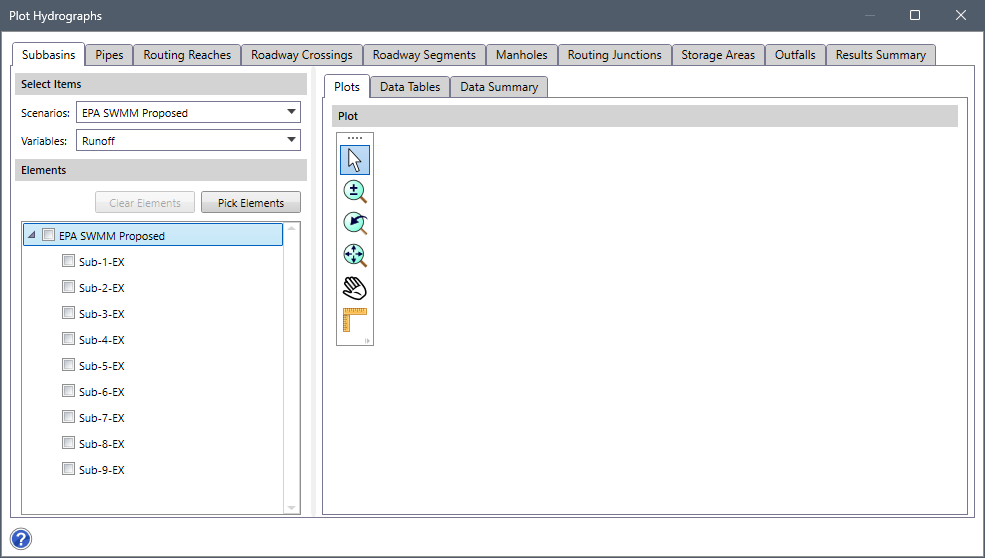The image size is (985, 558).
Task: Select the pan hand tool
Action: tap(355, 288)
